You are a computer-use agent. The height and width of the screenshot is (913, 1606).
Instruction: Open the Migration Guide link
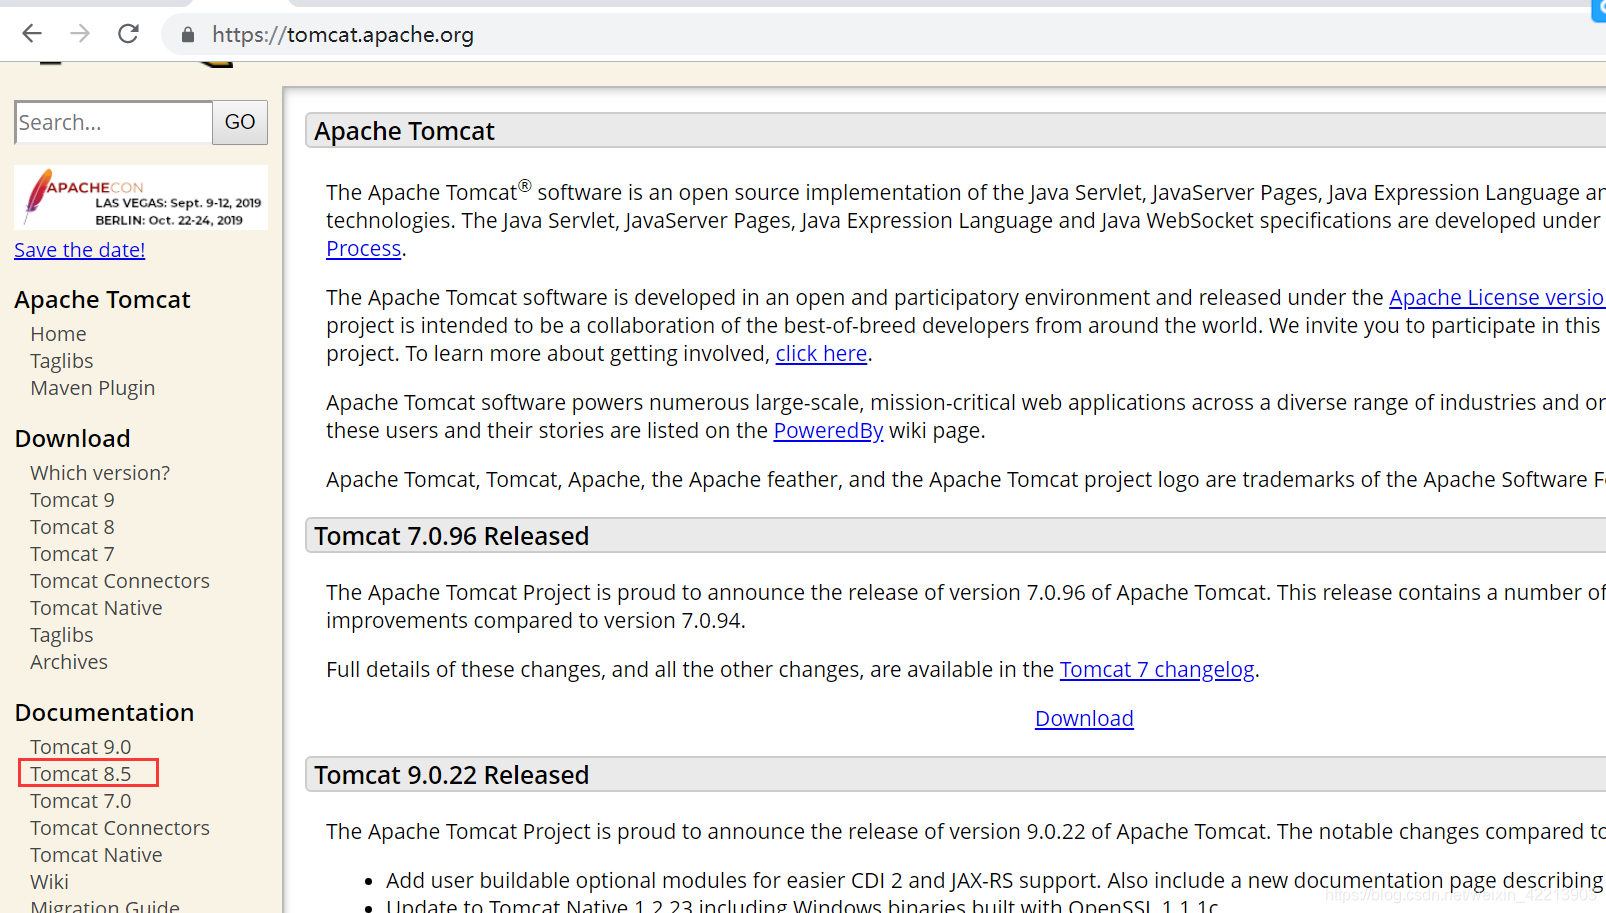(105, 905)
